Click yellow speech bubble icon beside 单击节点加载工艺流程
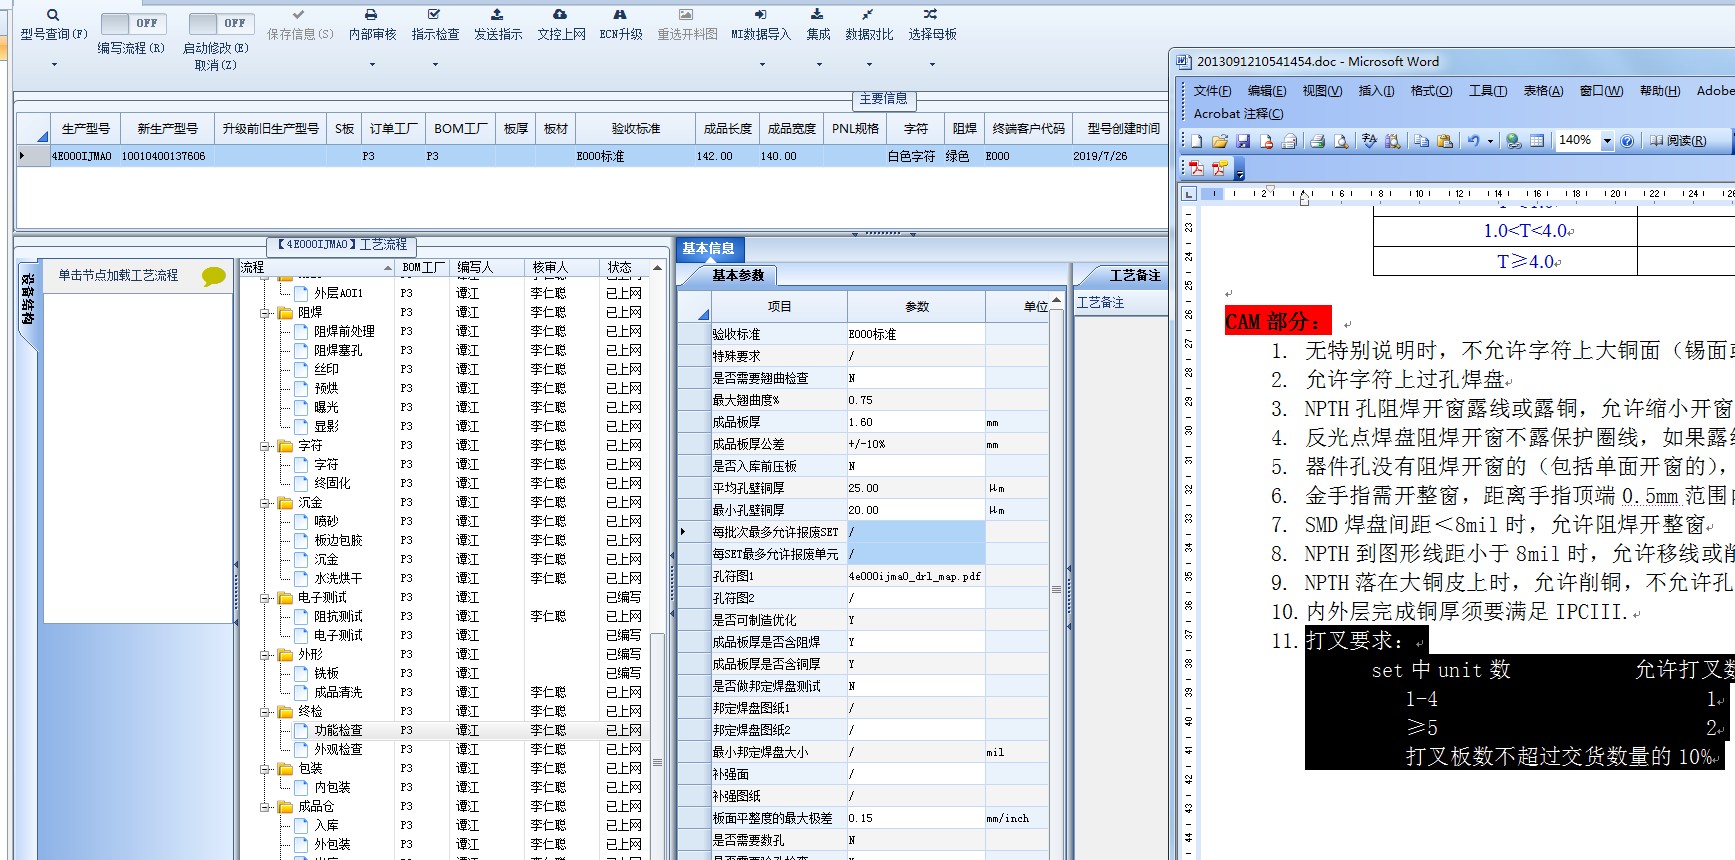1735x860 pixels. pos(213,276)
